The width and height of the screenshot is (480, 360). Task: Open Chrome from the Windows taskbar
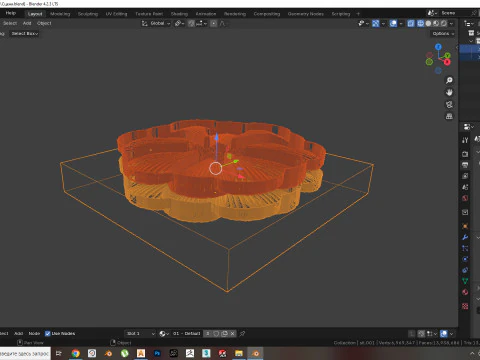pos(76,353)
